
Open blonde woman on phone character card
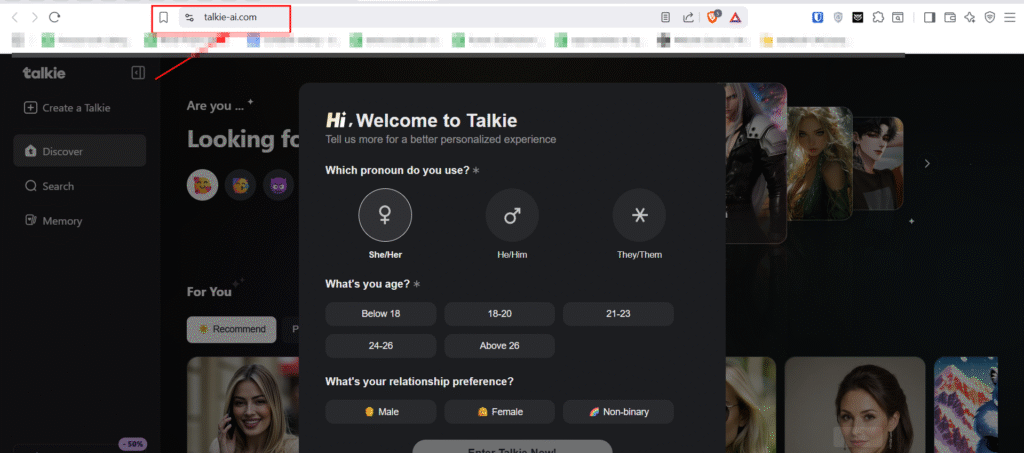[243, 405]
